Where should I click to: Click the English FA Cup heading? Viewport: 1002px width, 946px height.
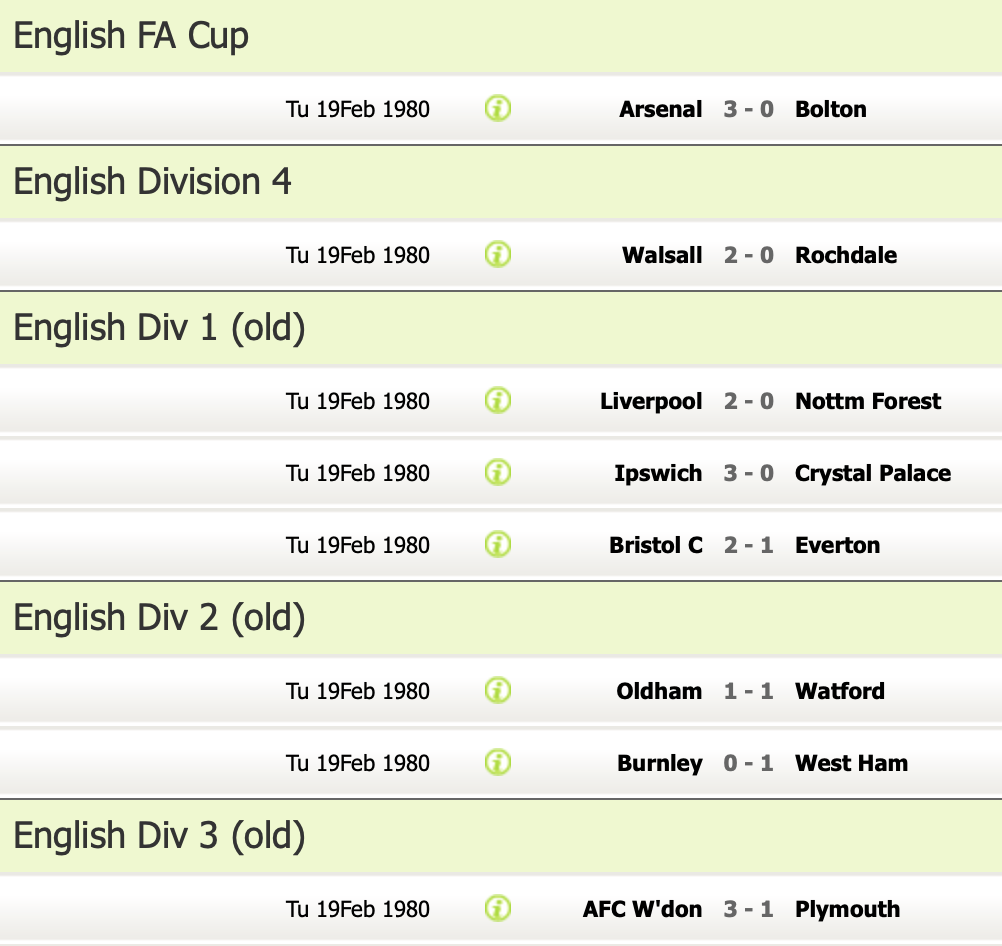click(x=131, y=36)
